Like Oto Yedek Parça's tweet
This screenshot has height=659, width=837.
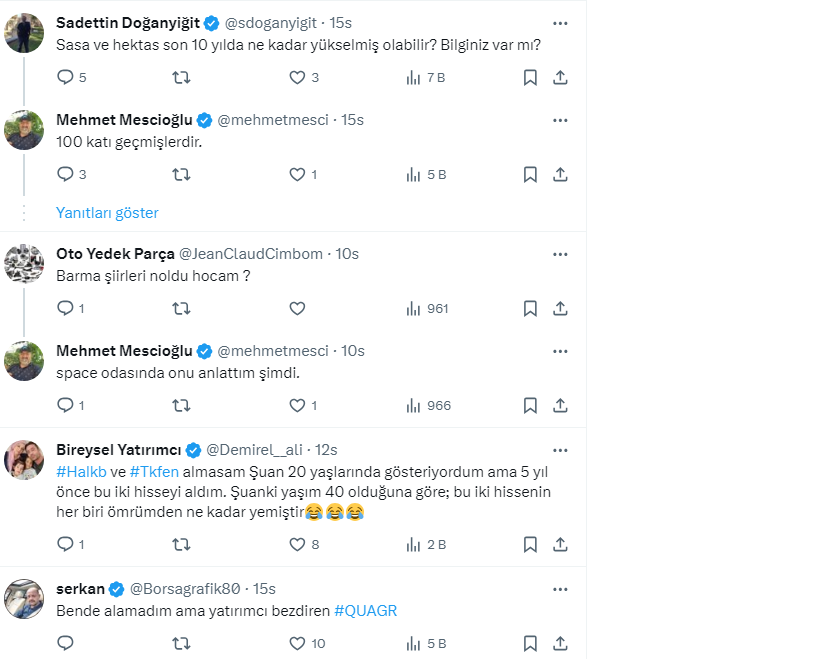(297, 309)
